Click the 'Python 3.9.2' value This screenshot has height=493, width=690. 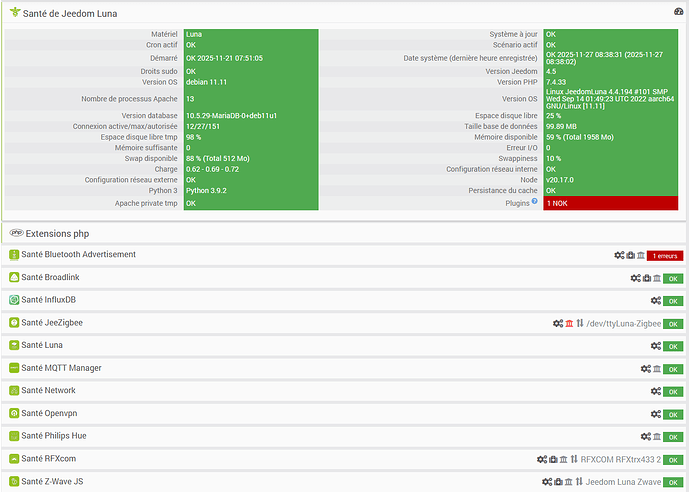pyautogui.click(x=206, y=191)
